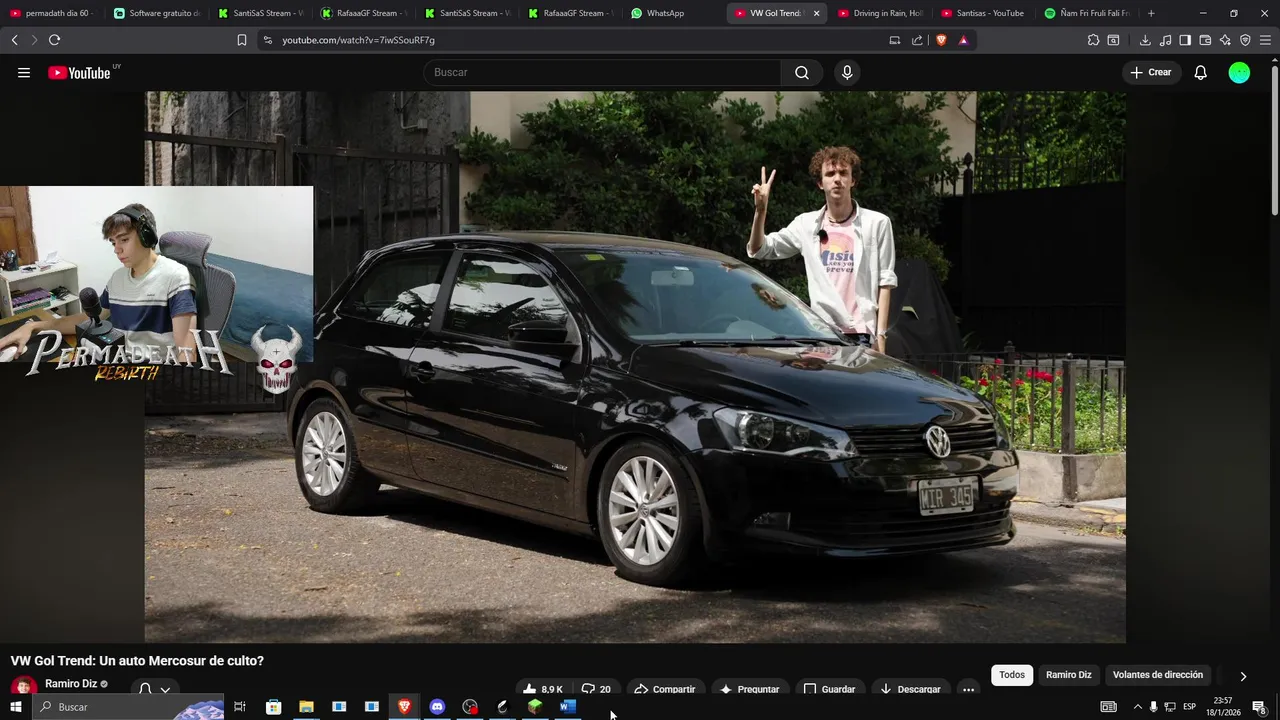Screen dimensions: 1280x720
Task: Switch to the Software gratuito tab
Action: tap(156, 13)
